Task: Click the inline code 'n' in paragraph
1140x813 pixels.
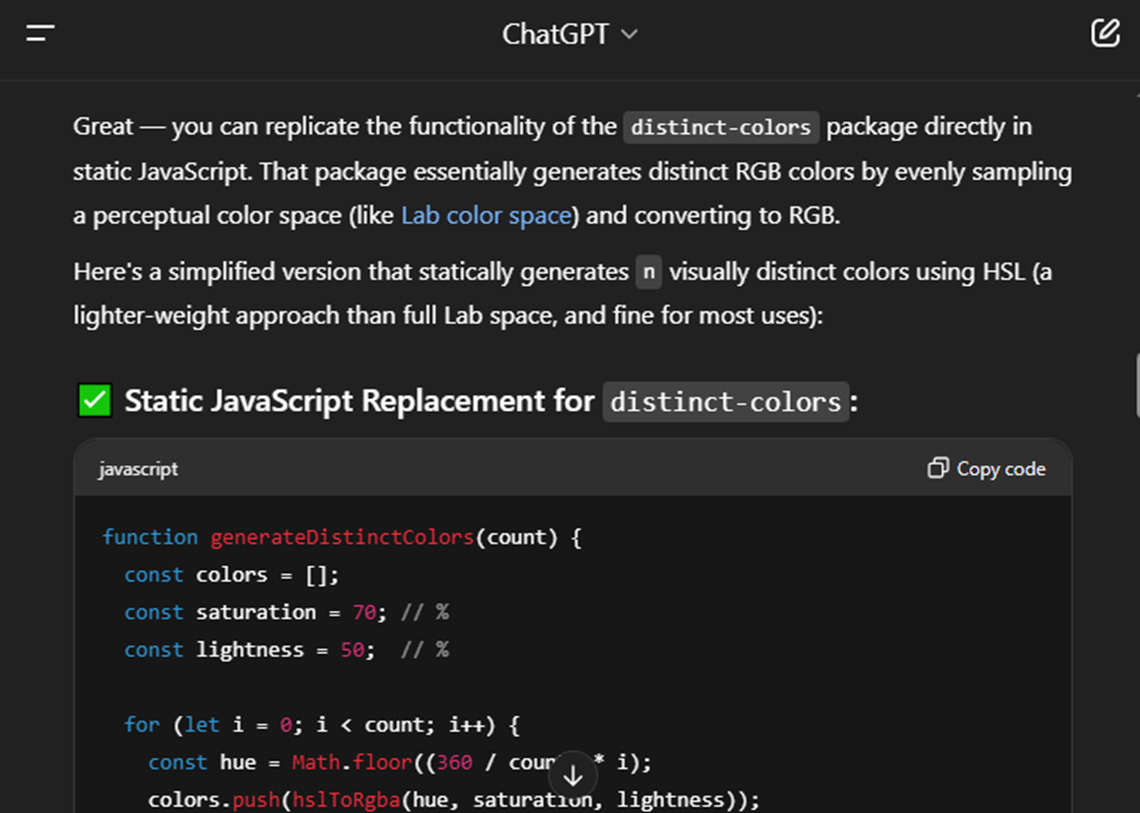Action: coord(649,272)
